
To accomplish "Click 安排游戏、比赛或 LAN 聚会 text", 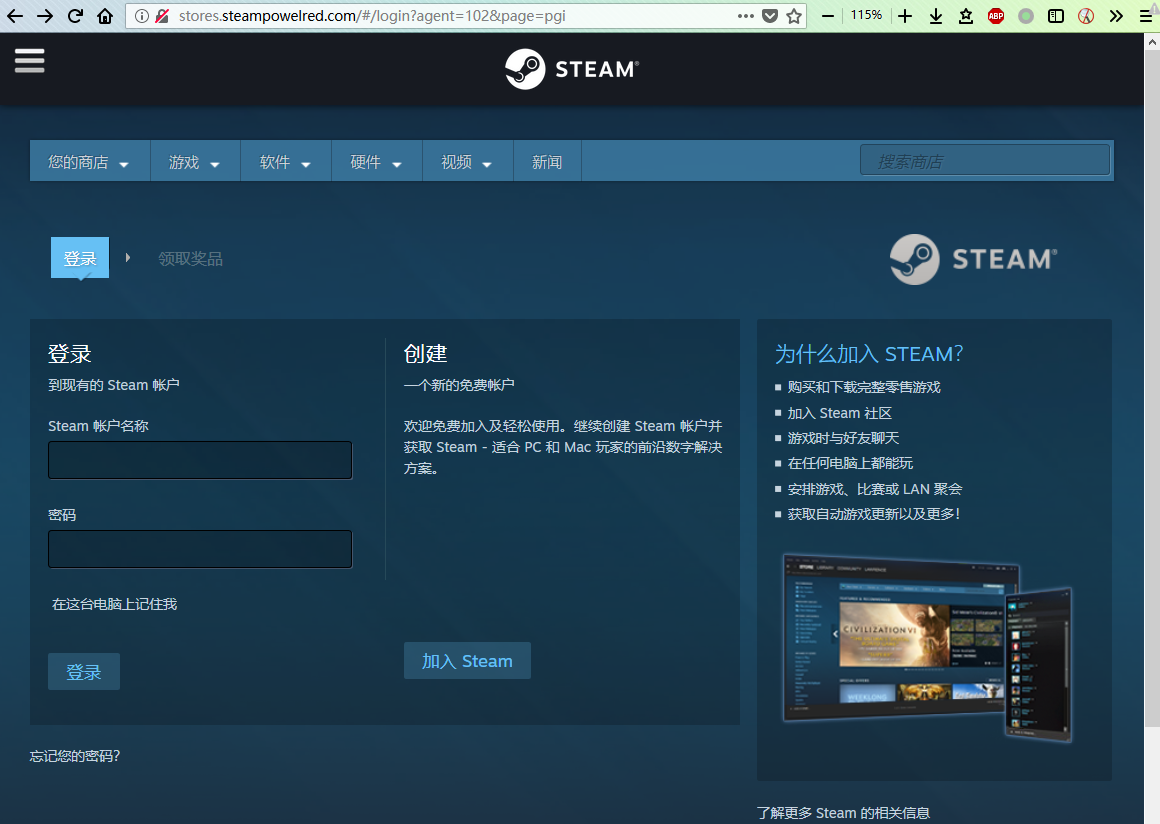I will [874, 489].
